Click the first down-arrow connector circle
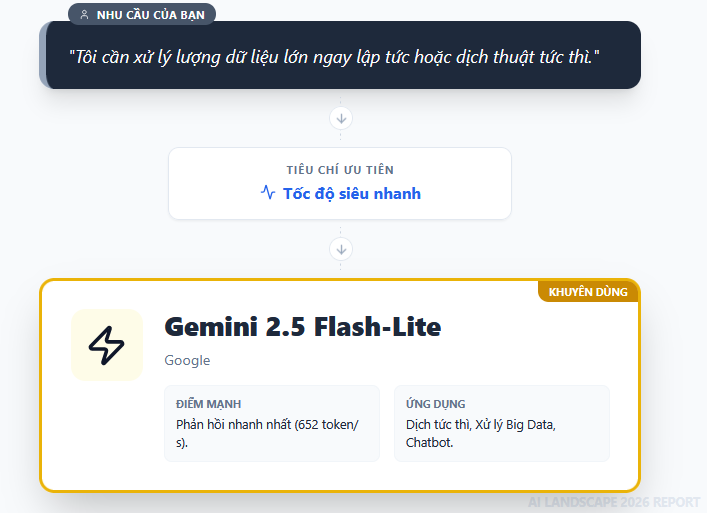 pos(341,119)
